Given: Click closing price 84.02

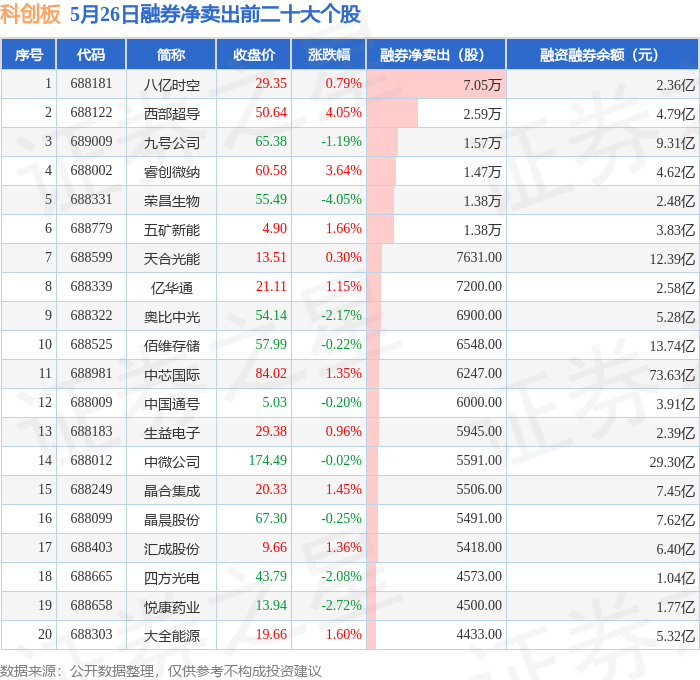Looking at the screenshot, I should tap(271, 374).
